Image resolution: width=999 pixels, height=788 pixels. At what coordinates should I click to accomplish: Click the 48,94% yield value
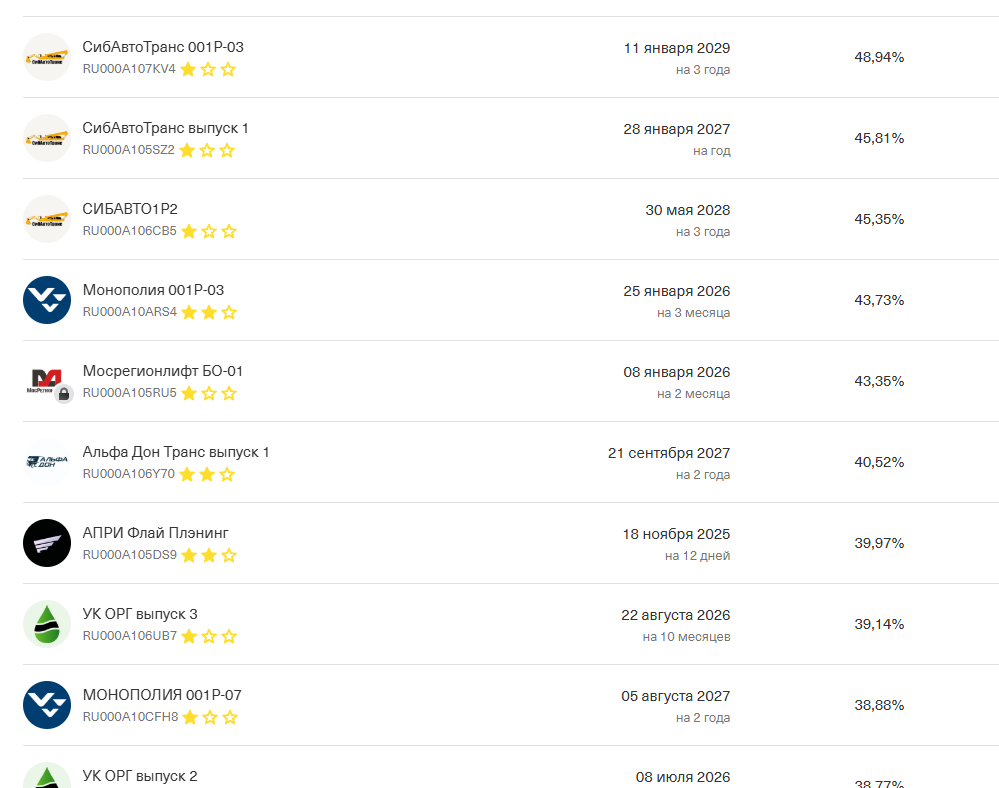[879, 58]
